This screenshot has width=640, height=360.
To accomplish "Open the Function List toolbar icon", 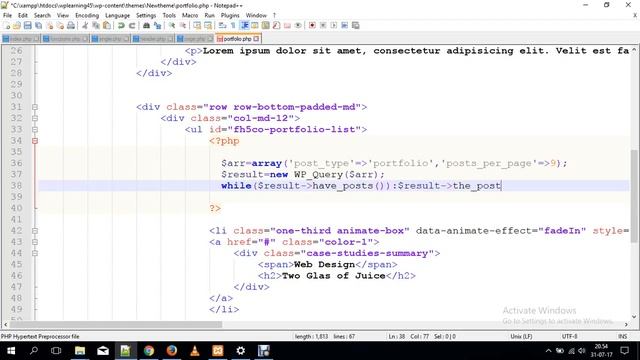I will (276, 25).
